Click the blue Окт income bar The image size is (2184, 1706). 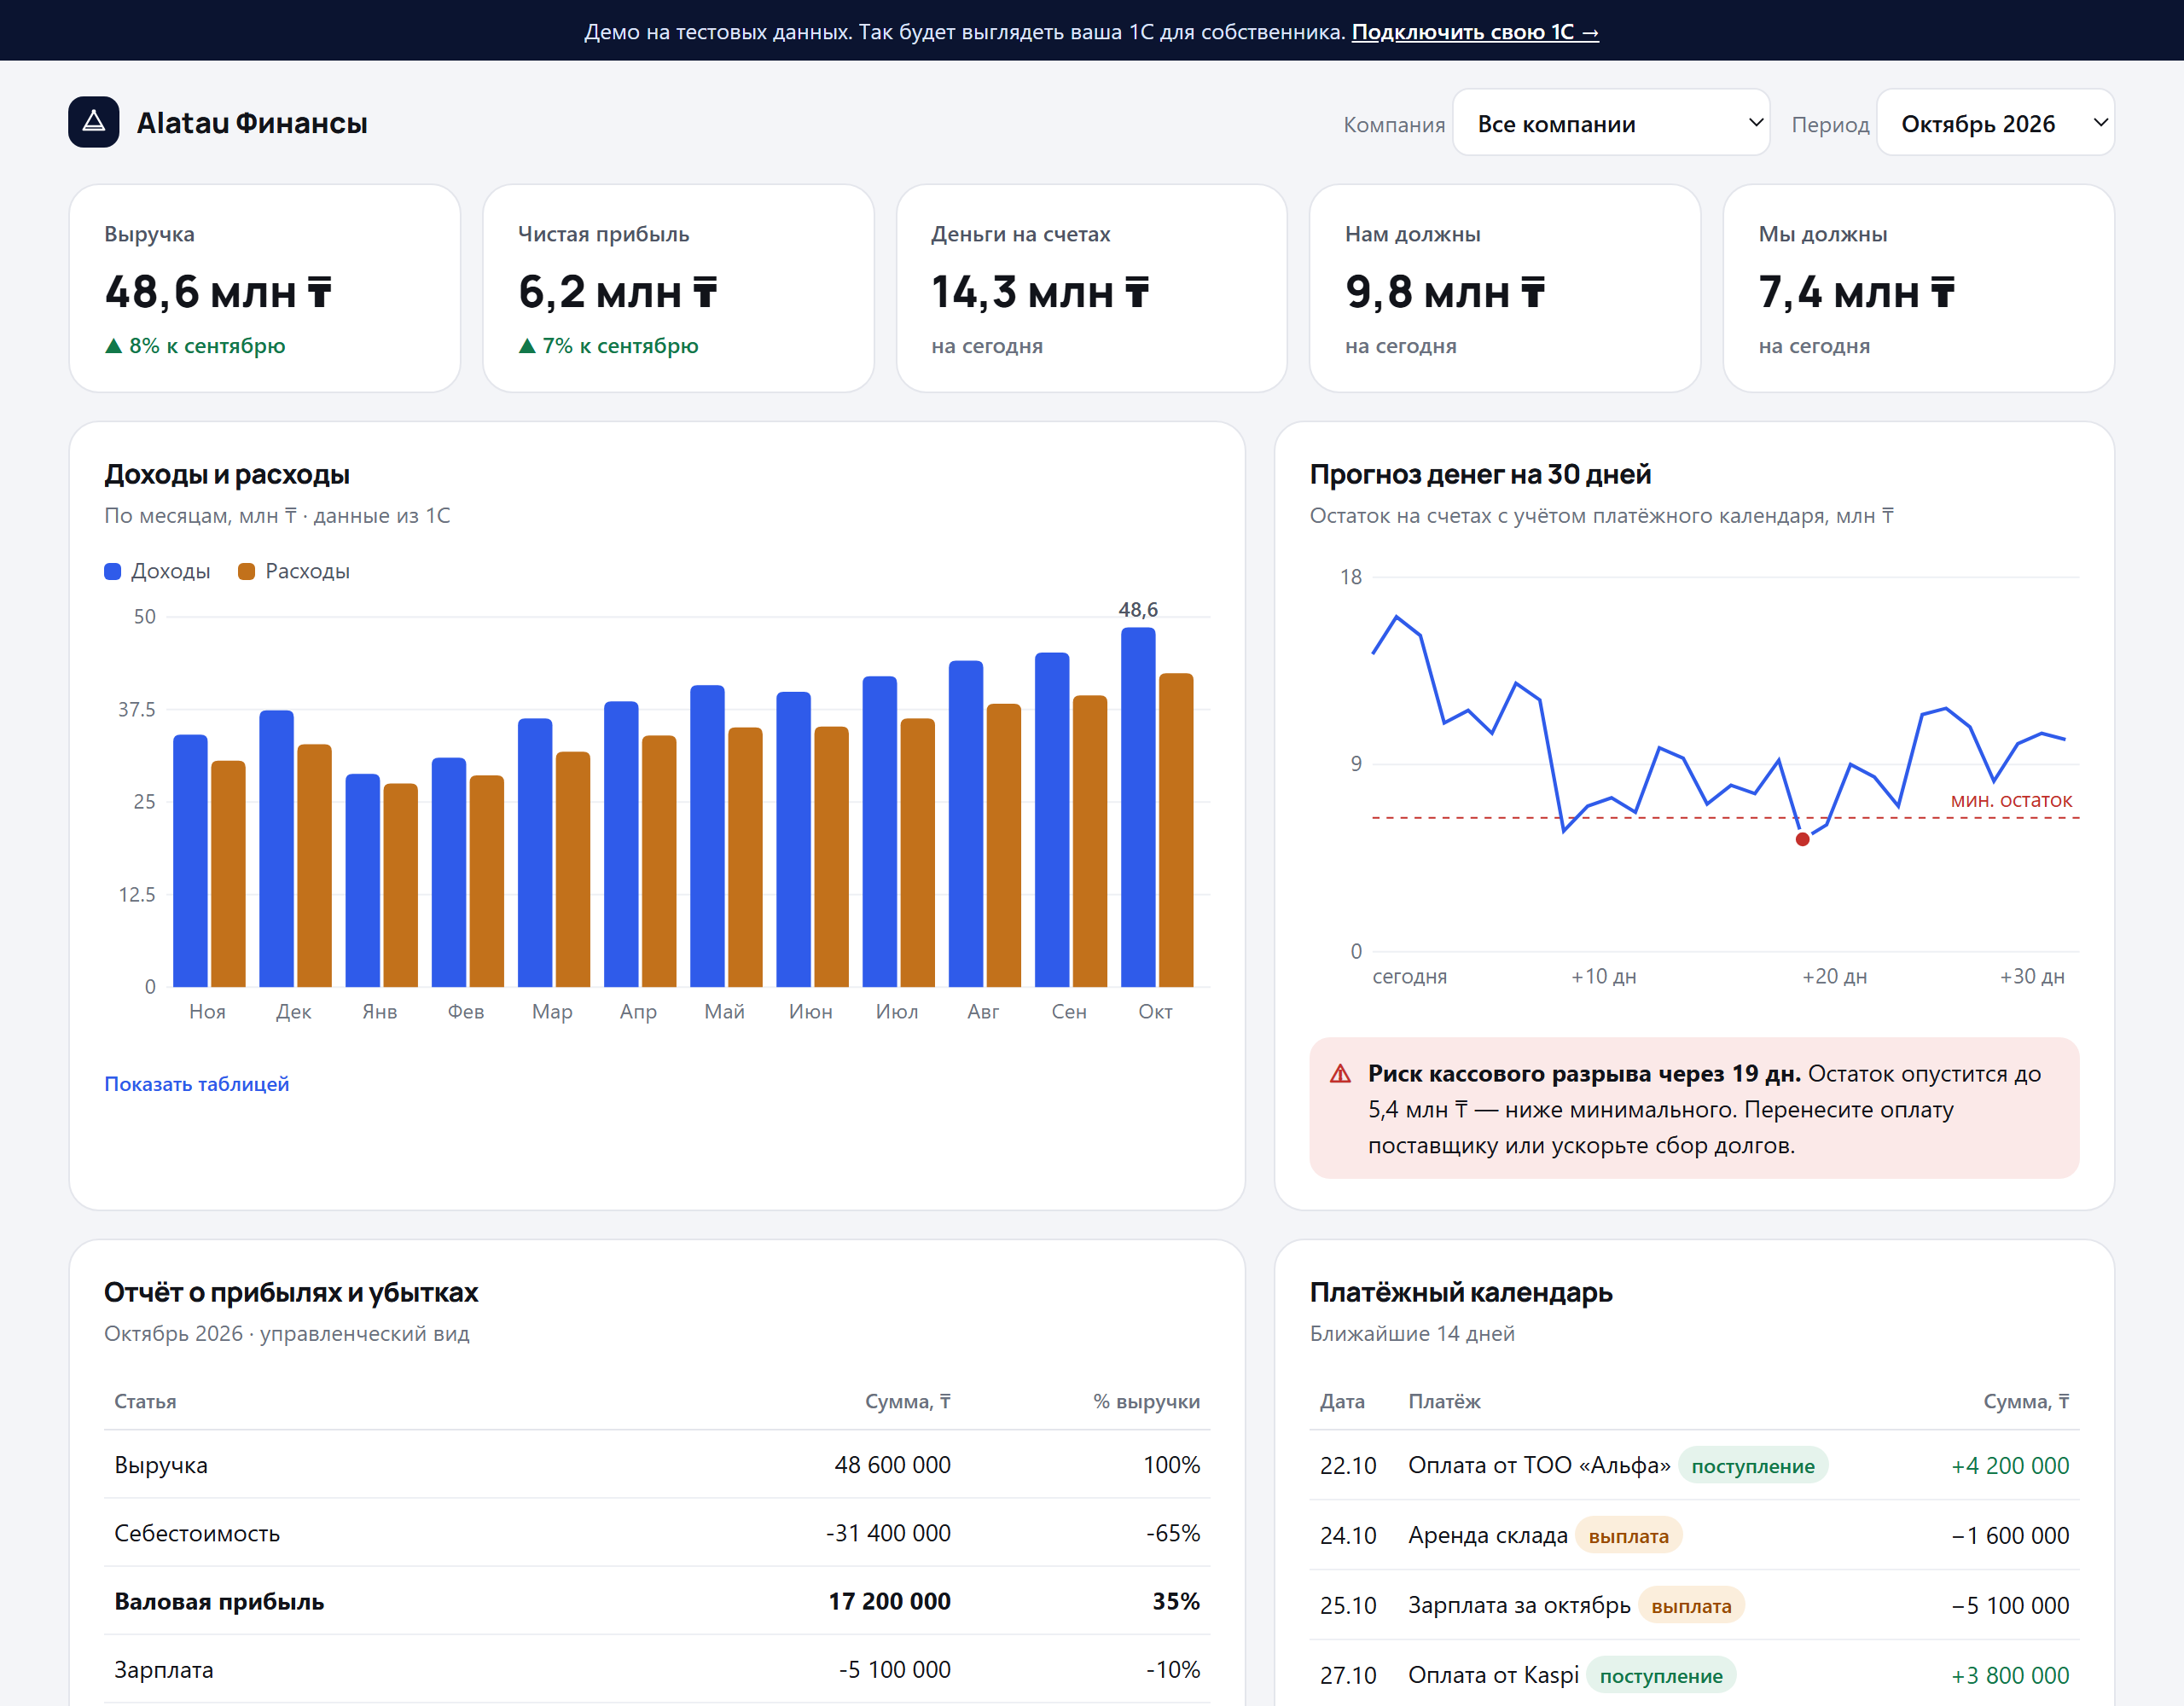(x=1138, y=807)
